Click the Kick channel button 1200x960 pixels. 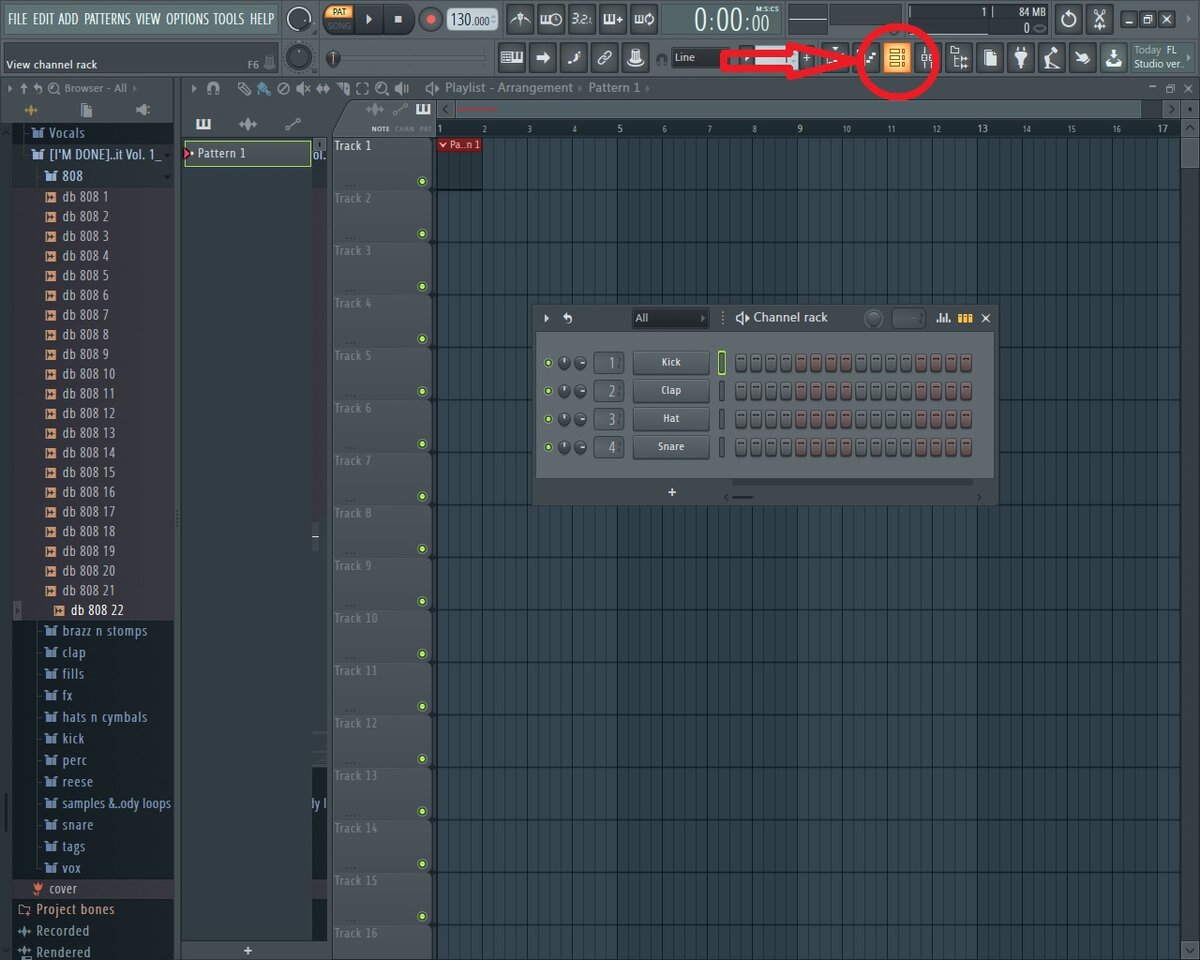pyautogui.click(x=671, y=363)
